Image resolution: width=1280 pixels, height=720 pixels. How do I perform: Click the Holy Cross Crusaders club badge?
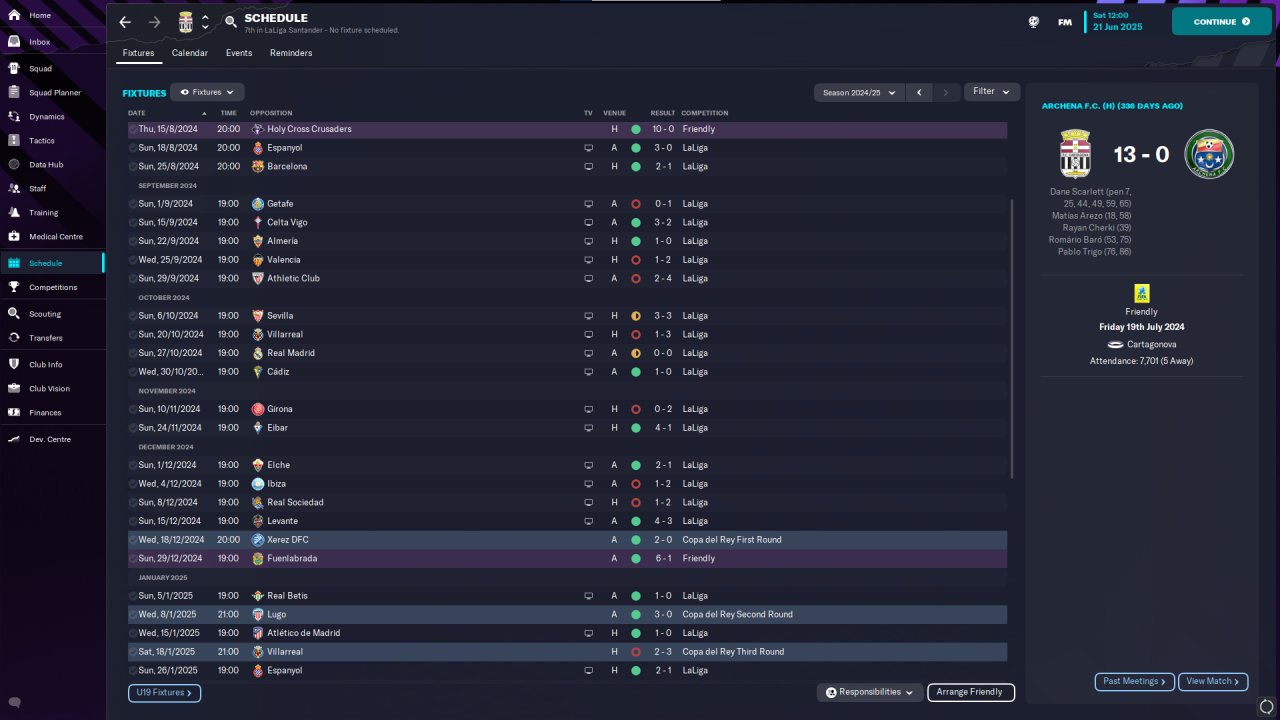coord(258,129)
